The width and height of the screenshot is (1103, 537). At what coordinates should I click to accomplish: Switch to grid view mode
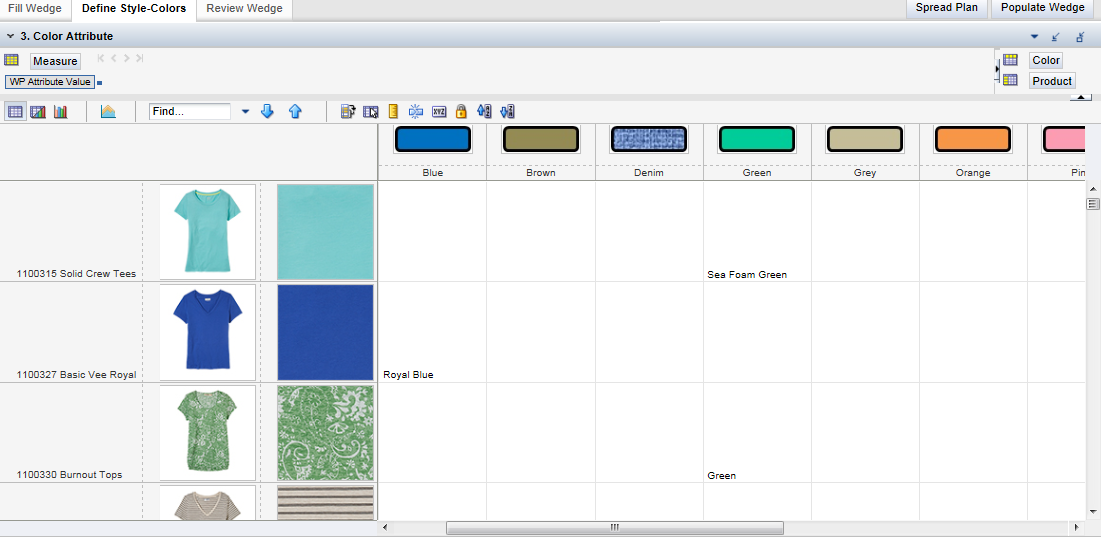pos(14,111)
